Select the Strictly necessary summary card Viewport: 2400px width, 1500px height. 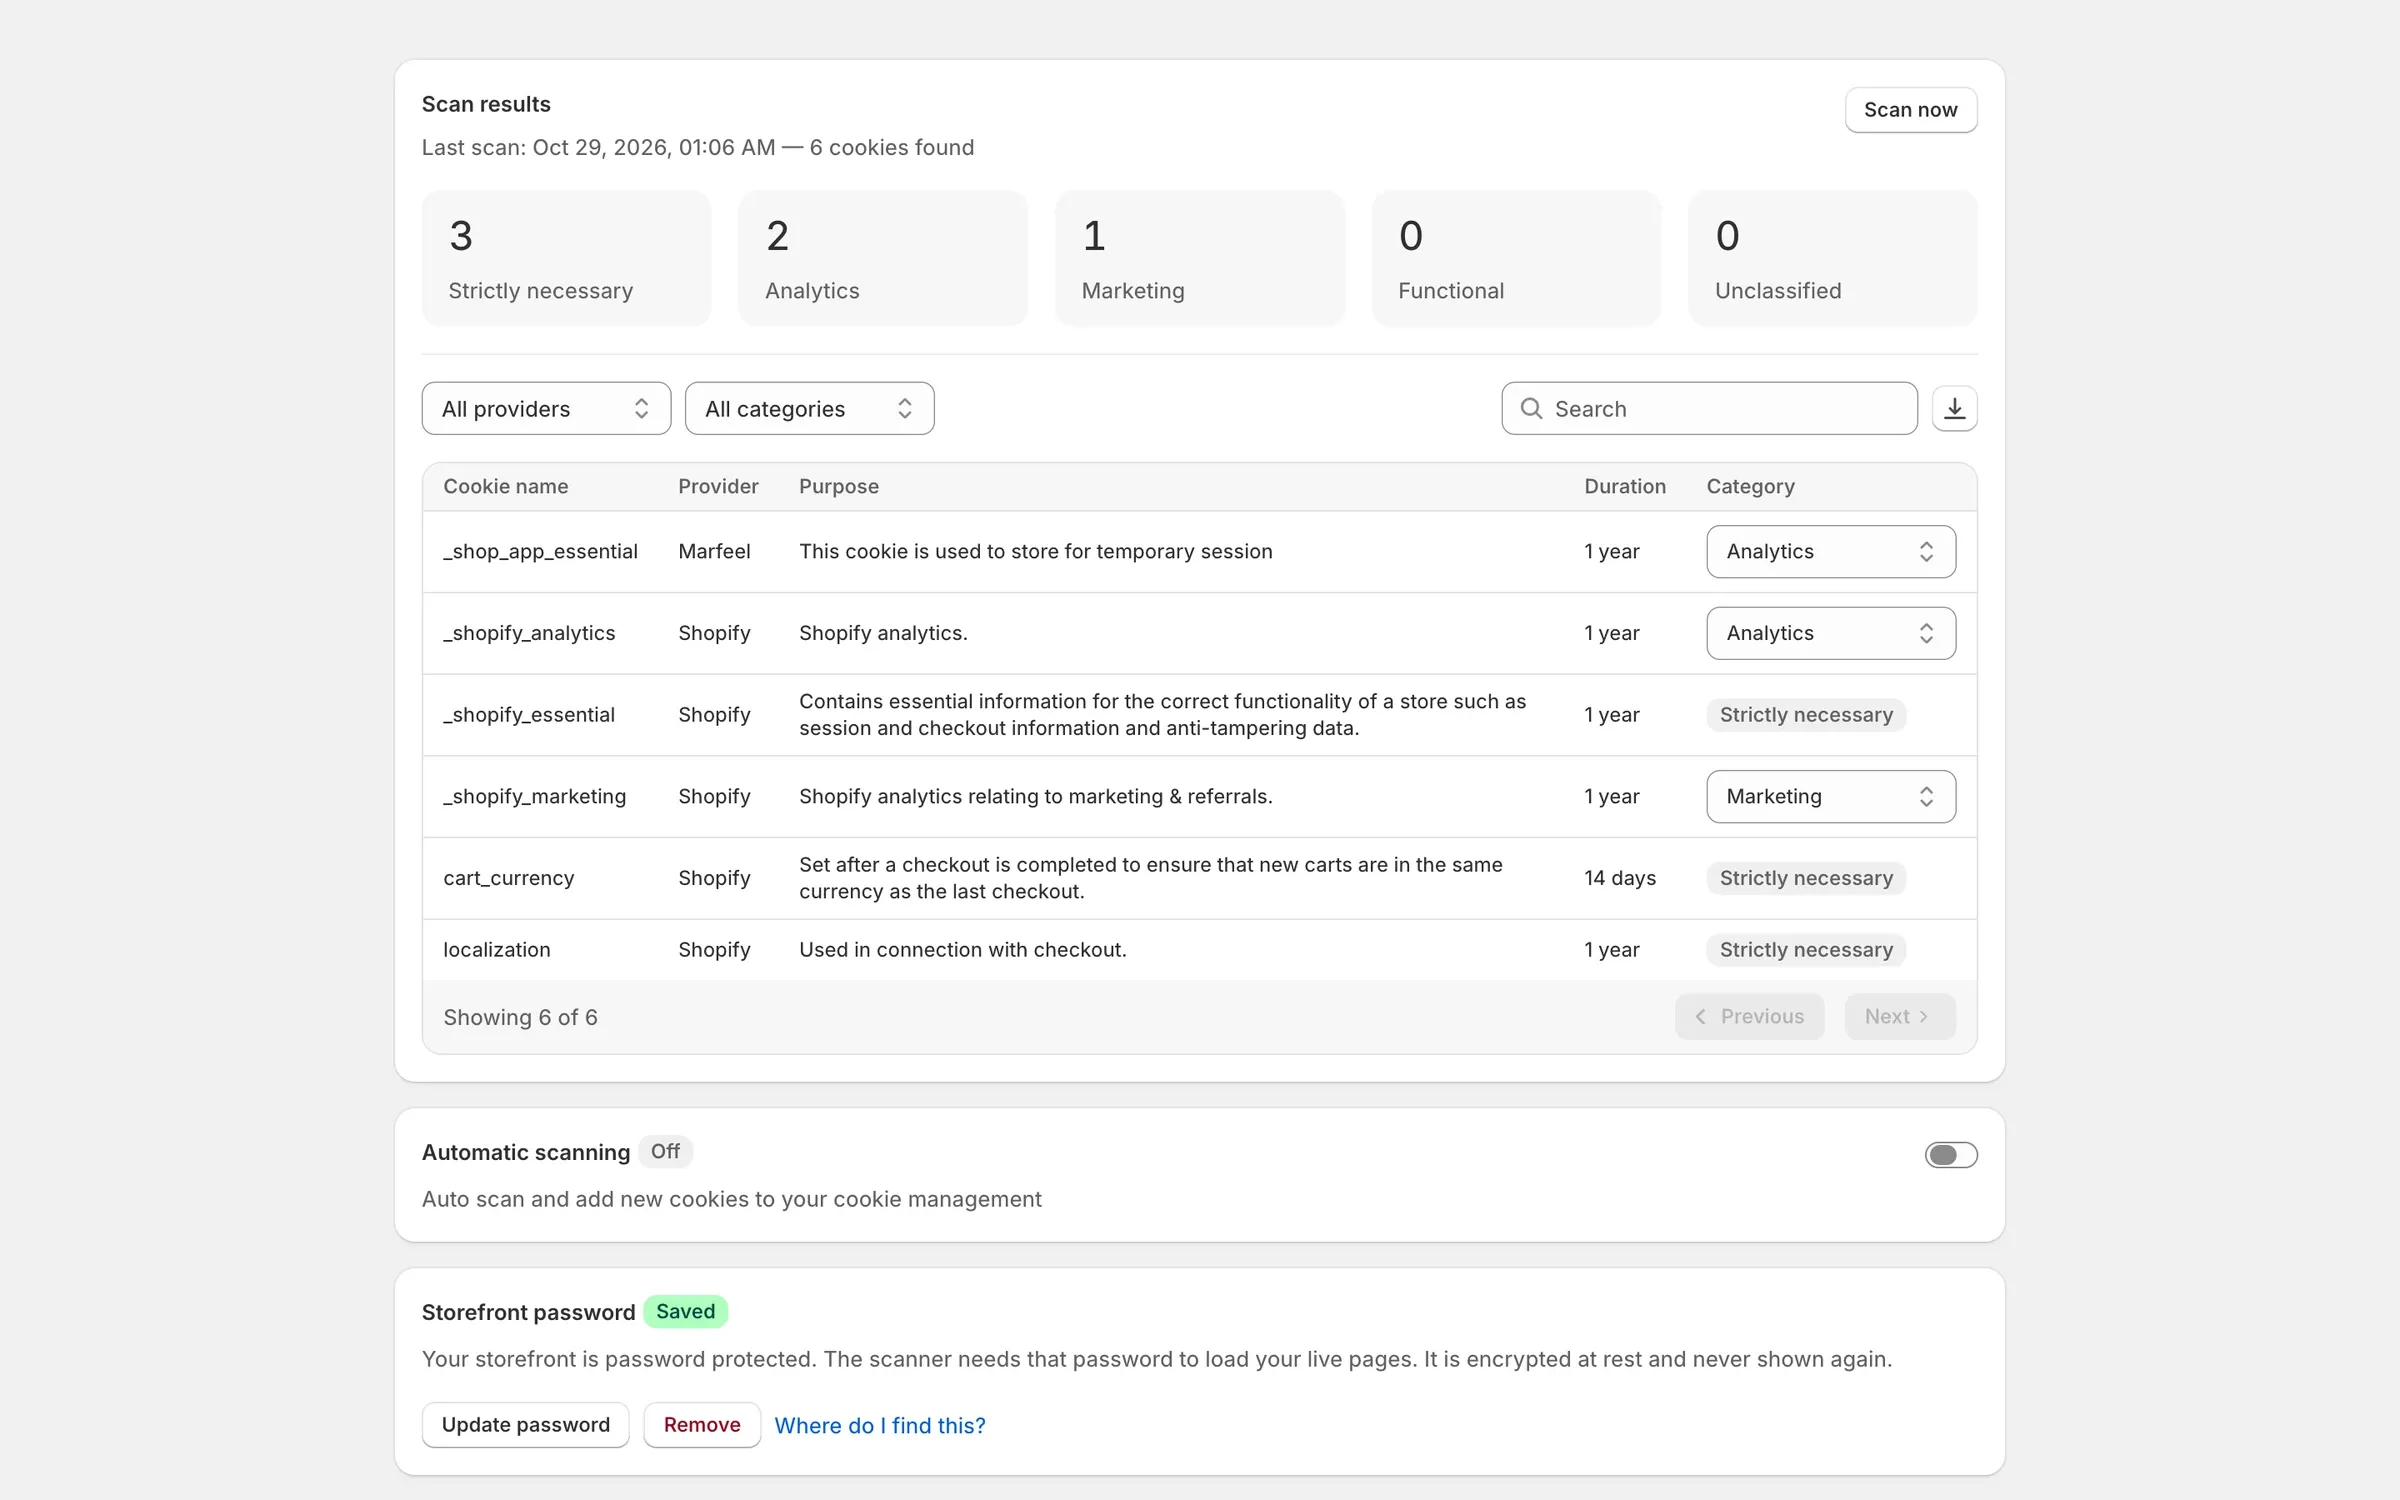click(566, 258)
